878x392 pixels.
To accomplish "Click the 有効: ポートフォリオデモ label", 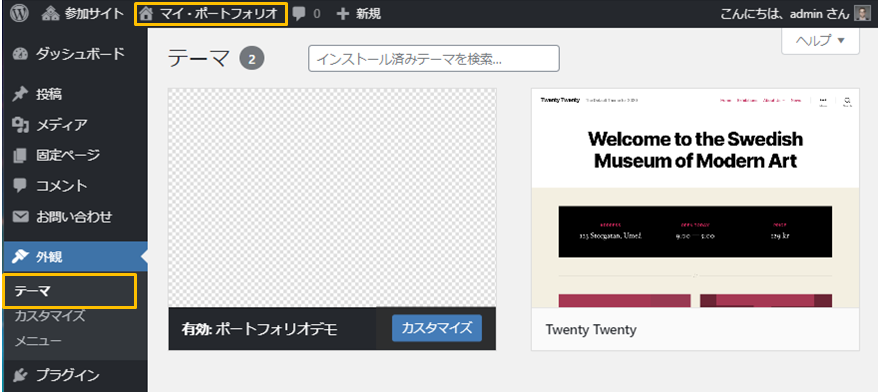I will (x=259, y=329).
